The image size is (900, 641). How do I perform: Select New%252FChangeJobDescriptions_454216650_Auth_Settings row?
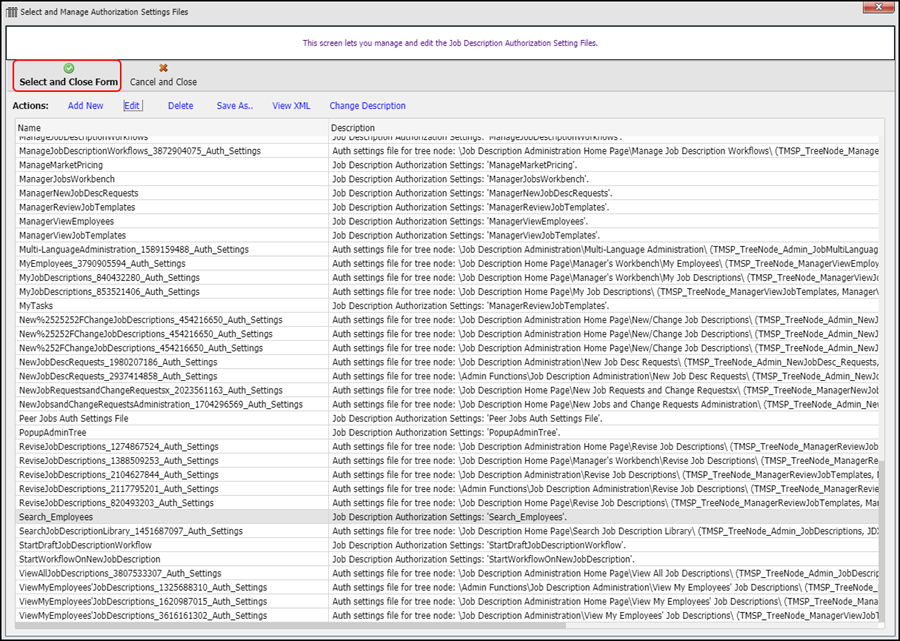pyautogui.click(x=447, y=348)
